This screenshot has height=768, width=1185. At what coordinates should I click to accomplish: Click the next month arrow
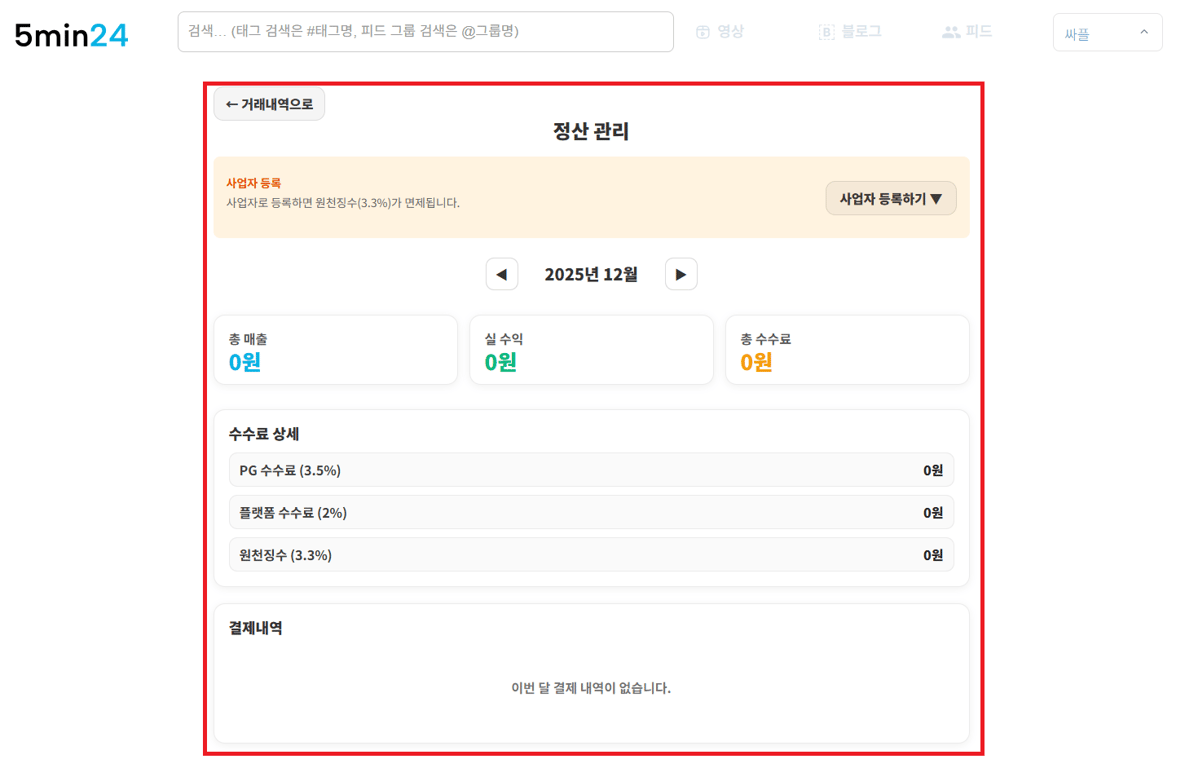click(x=681, y=273)
